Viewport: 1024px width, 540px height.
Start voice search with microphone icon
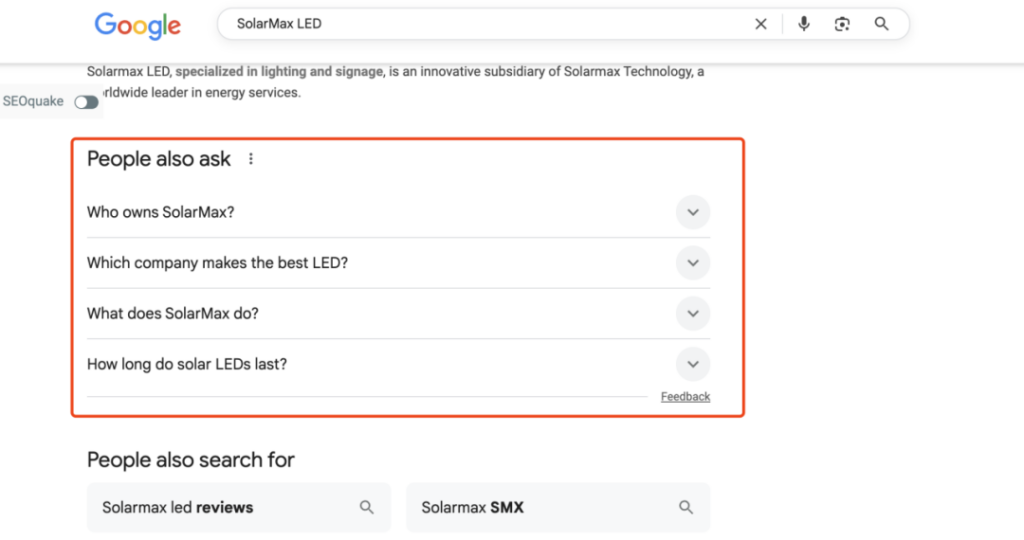tap(804, 24)
